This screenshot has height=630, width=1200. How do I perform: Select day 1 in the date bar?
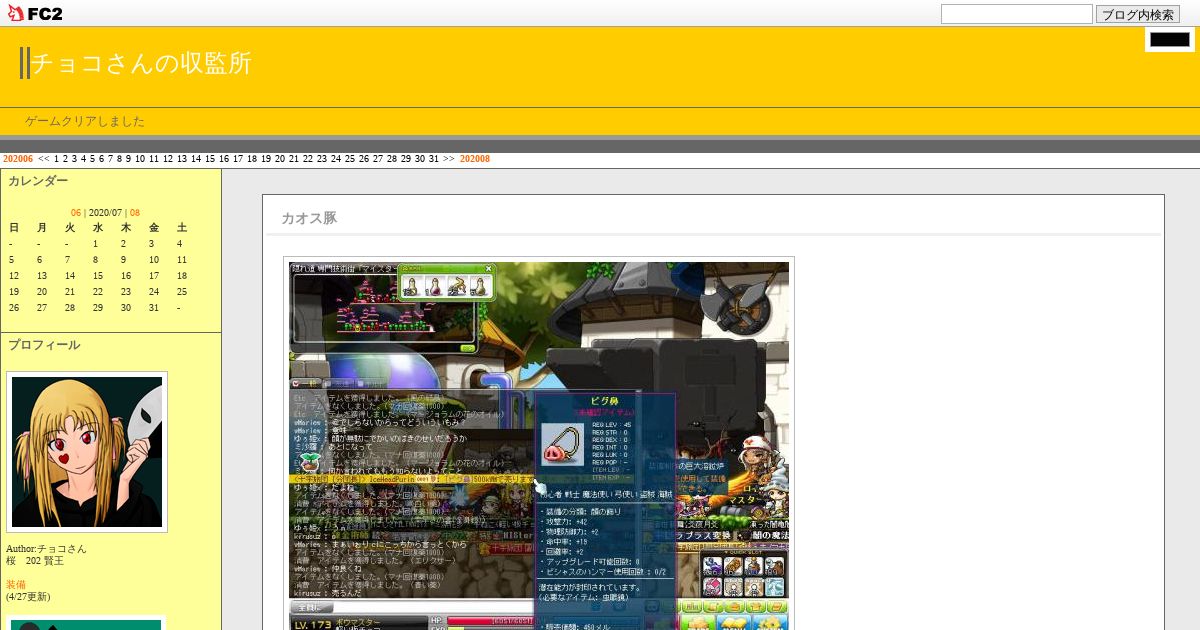coord(57,159)
